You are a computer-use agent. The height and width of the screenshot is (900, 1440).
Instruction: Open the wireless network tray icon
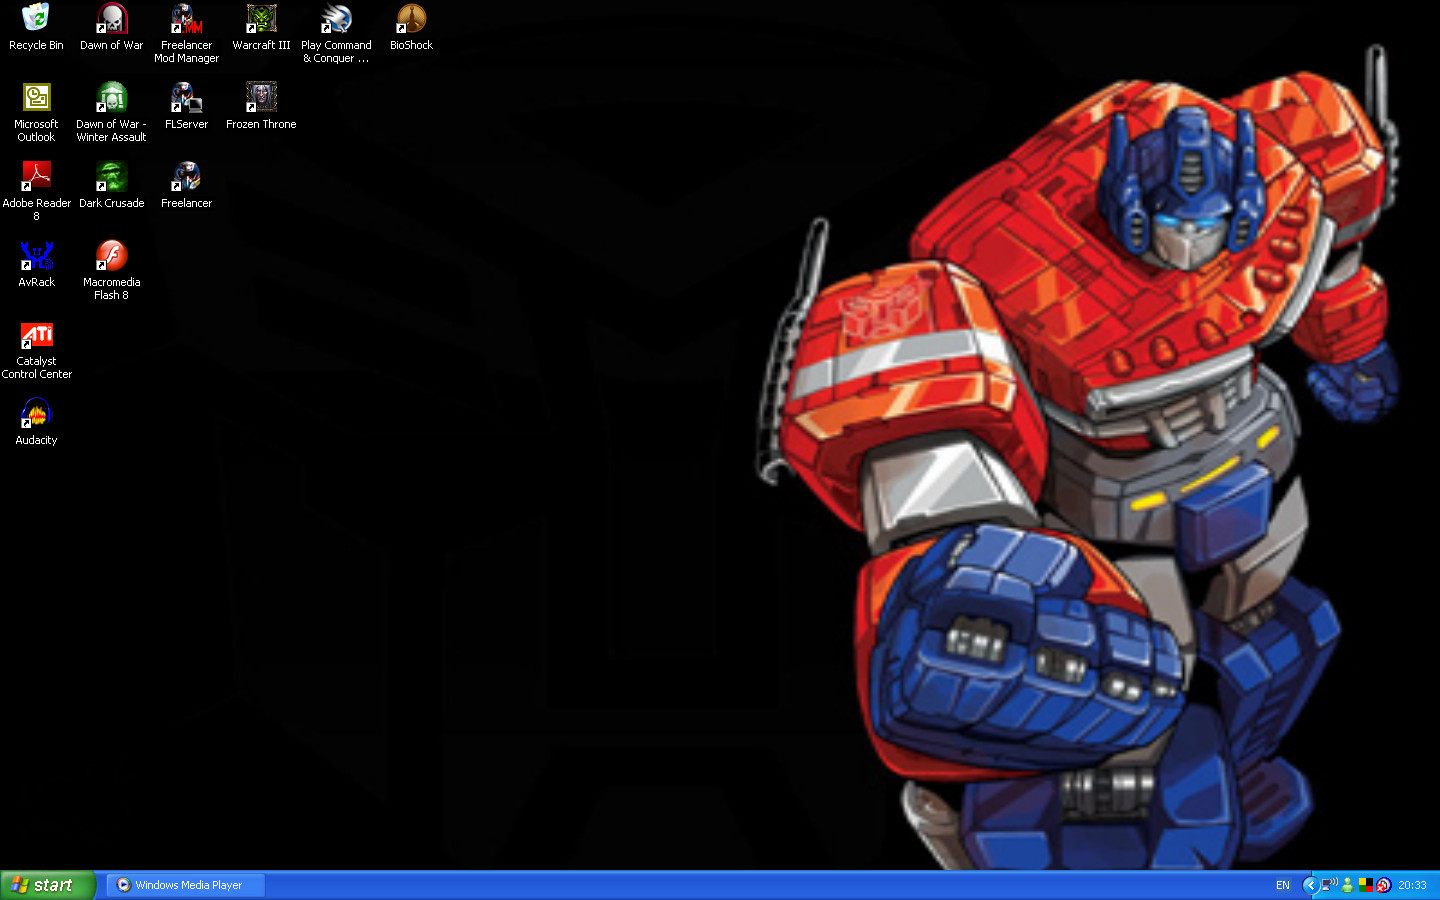click(x=1329, y=885)
